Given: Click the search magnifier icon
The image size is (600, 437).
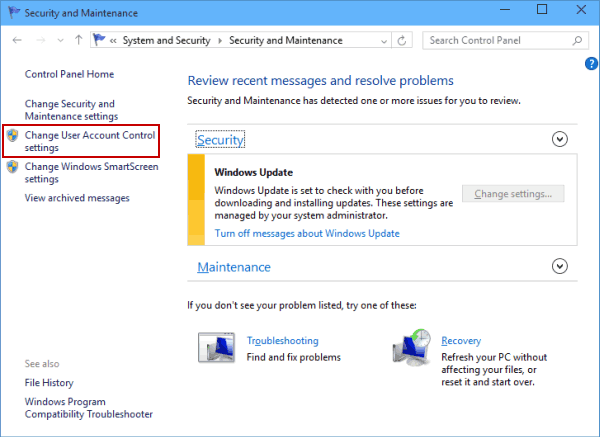Looking at the screenshot, I should click(577, 40).
